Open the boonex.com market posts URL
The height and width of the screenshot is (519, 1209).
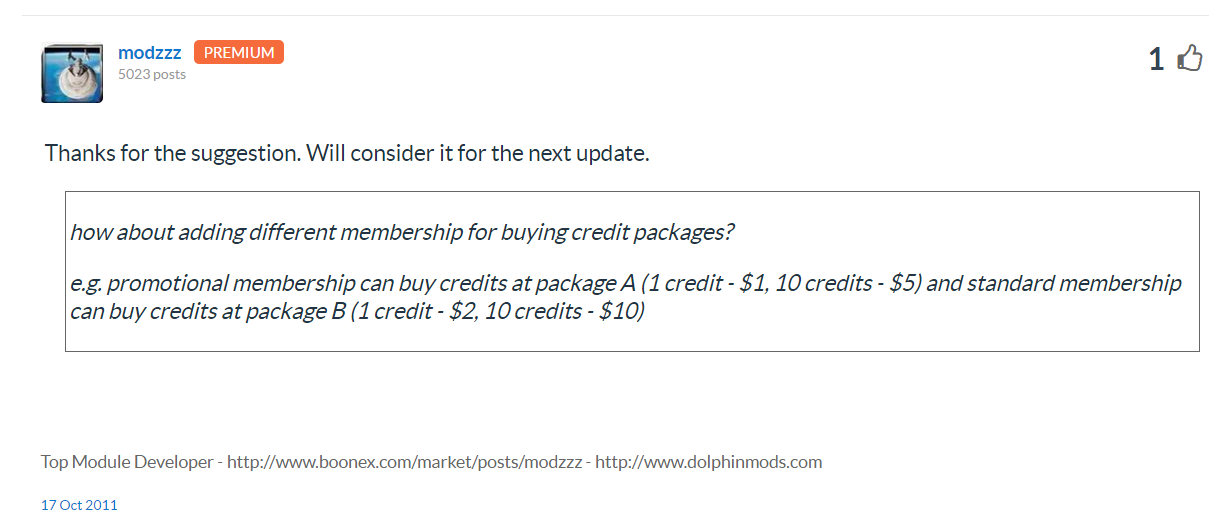[x=408, y=462]
